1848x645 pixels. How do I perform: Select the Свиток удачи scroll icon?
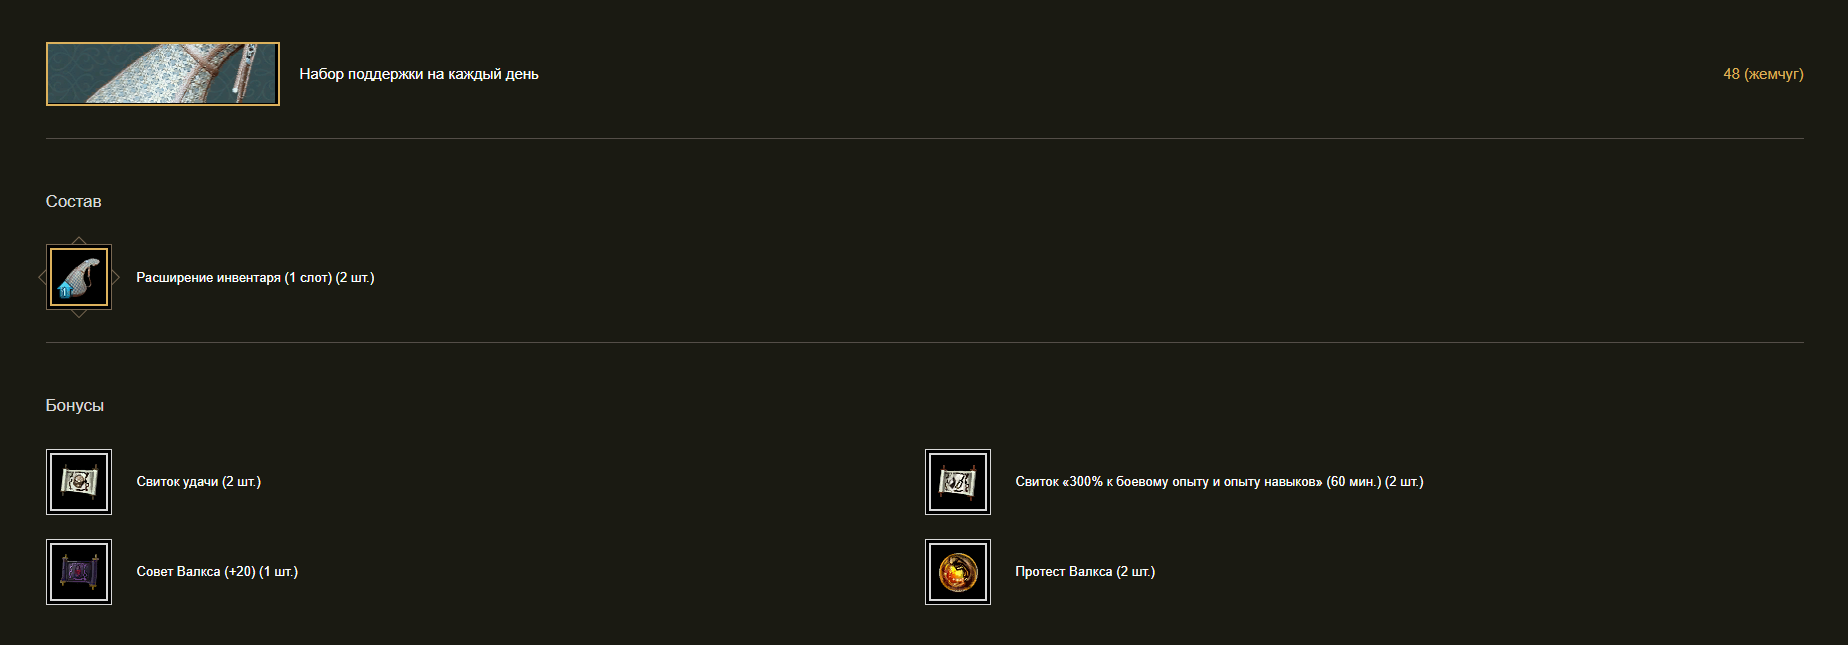click(79, 482)
